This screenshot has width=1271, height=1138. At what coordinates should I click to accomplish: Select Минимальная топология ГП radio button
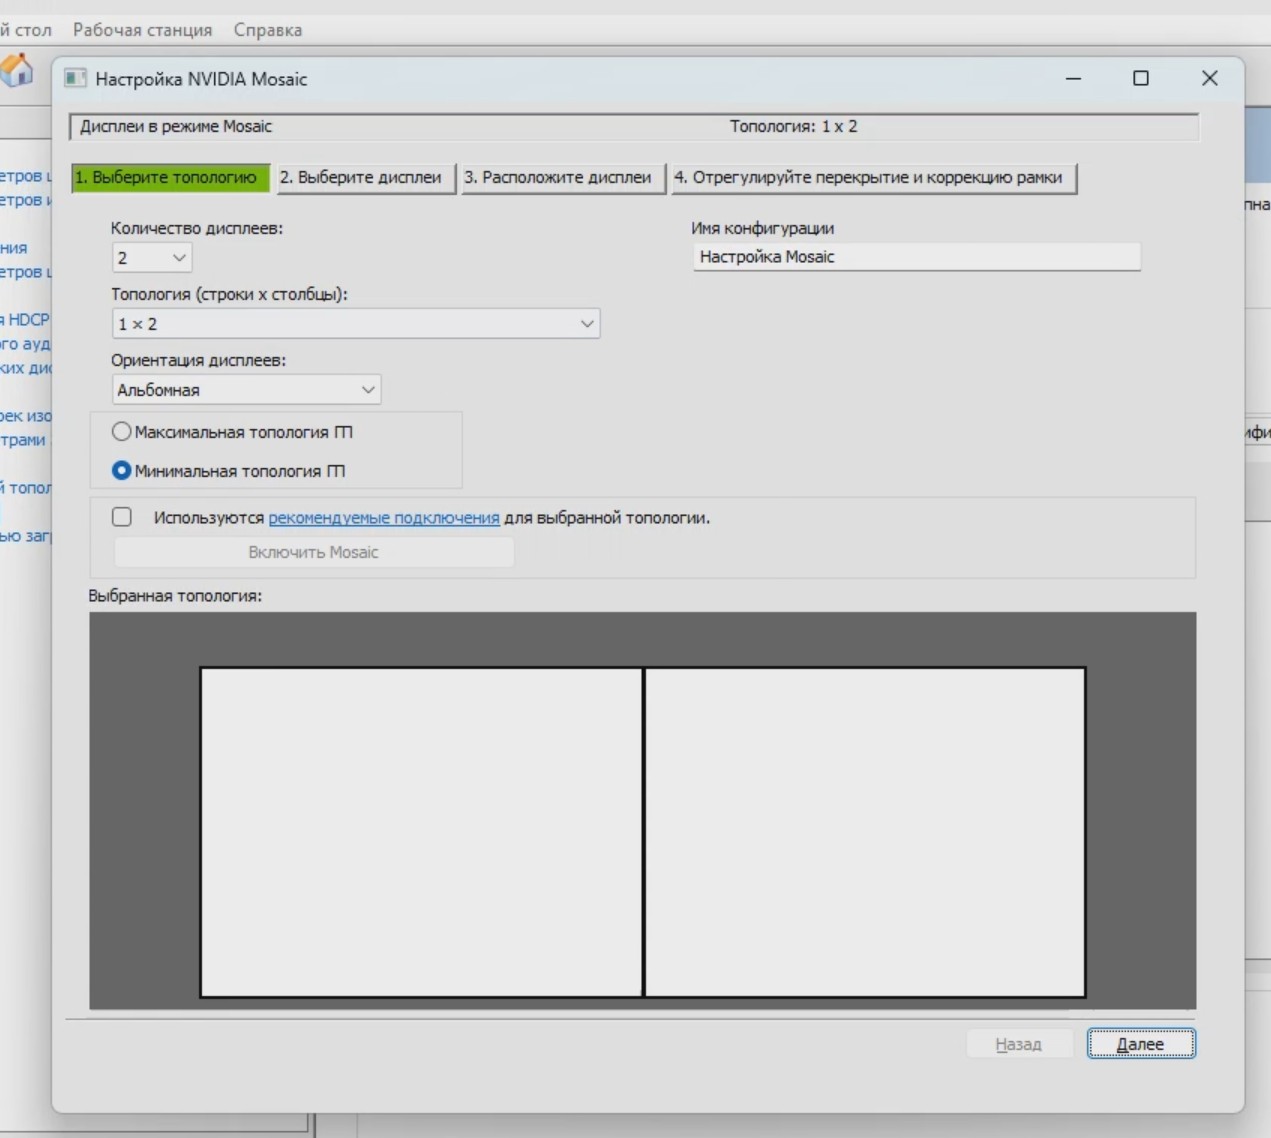[x=121, y=470]
